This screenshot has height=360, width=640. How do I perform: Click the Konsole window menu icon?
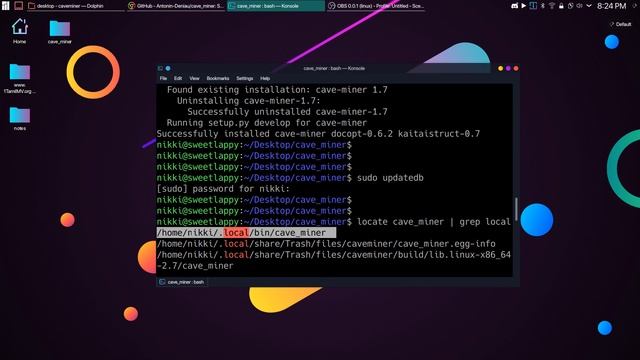pos(160,69)
